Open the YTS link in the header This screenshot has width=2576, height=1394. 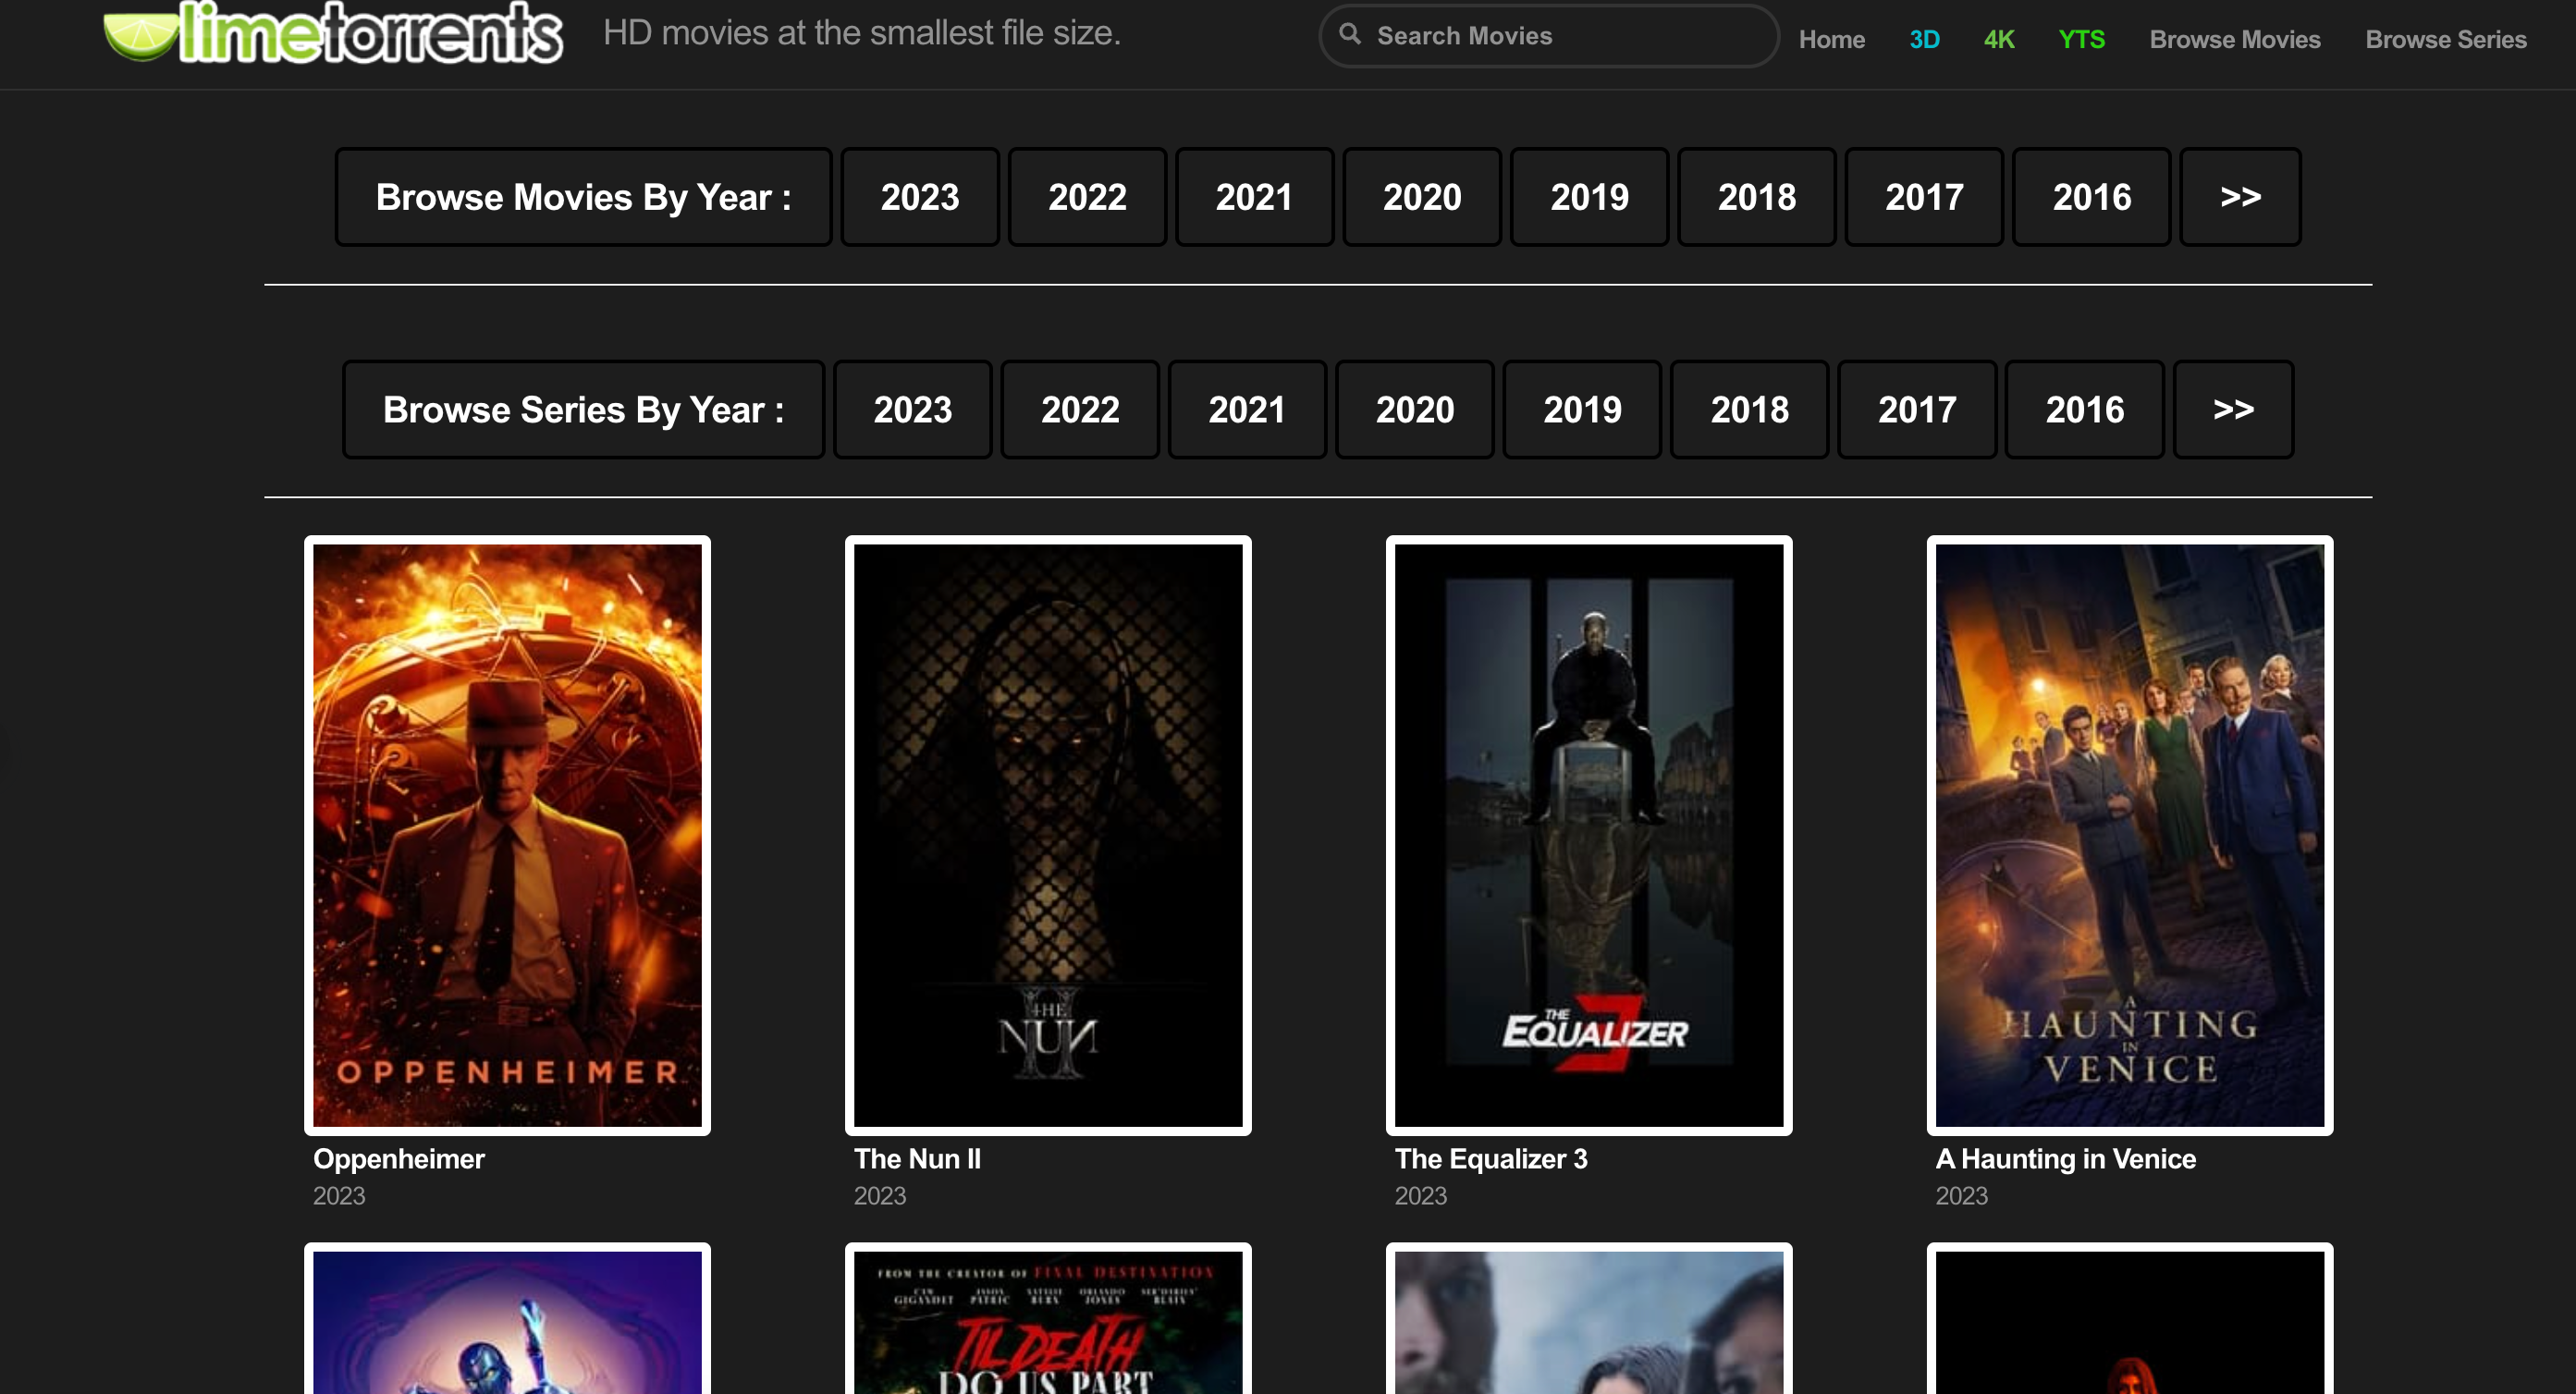[2081, 40]
